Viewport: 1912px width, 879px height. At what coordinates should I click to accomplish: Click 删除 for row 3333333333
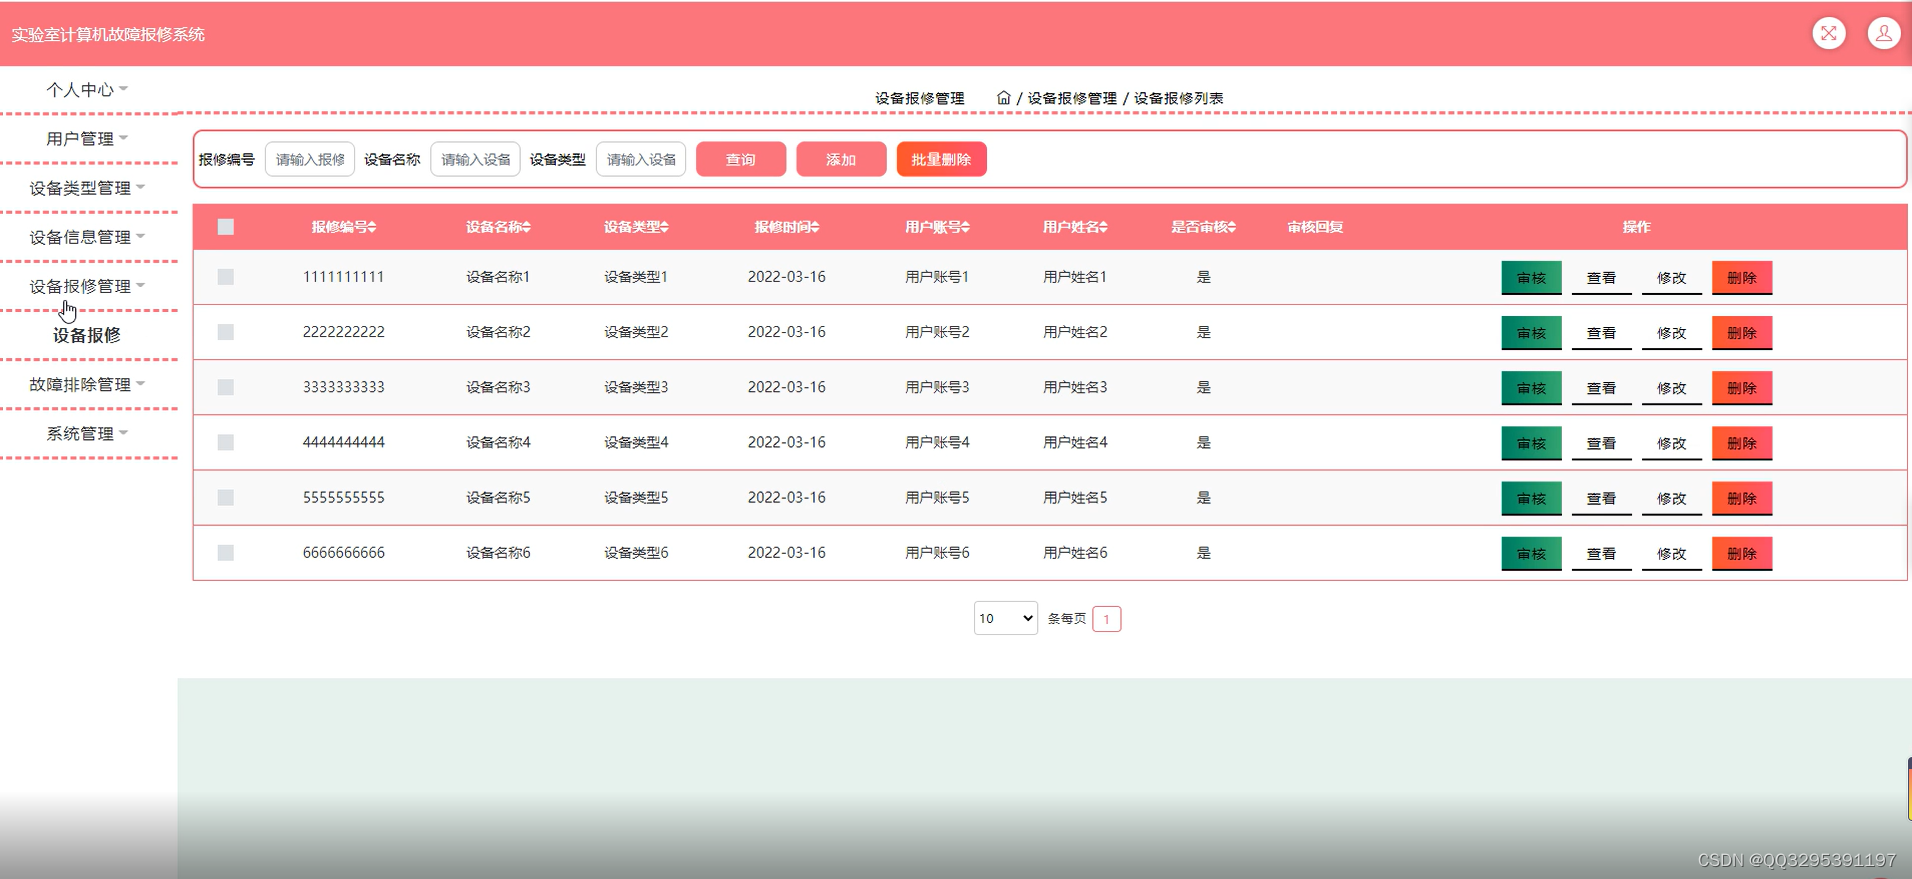click(1742, 388)
